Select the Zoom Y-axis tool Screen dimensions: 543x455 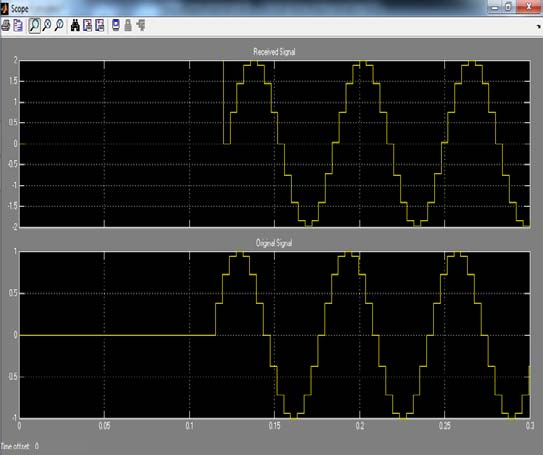click(59, 25)
